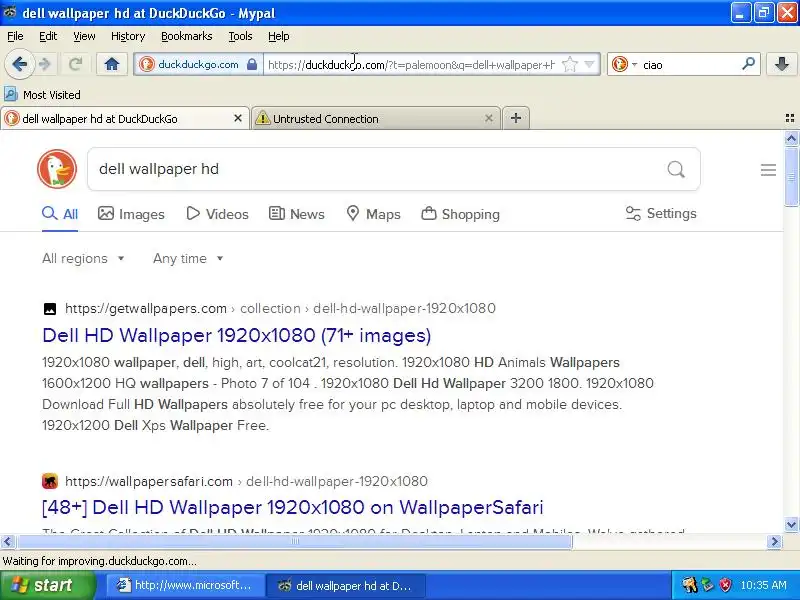The image size is (800, 600).
Task: Submit search with the page magnifier icon
Action: [676, 169]
